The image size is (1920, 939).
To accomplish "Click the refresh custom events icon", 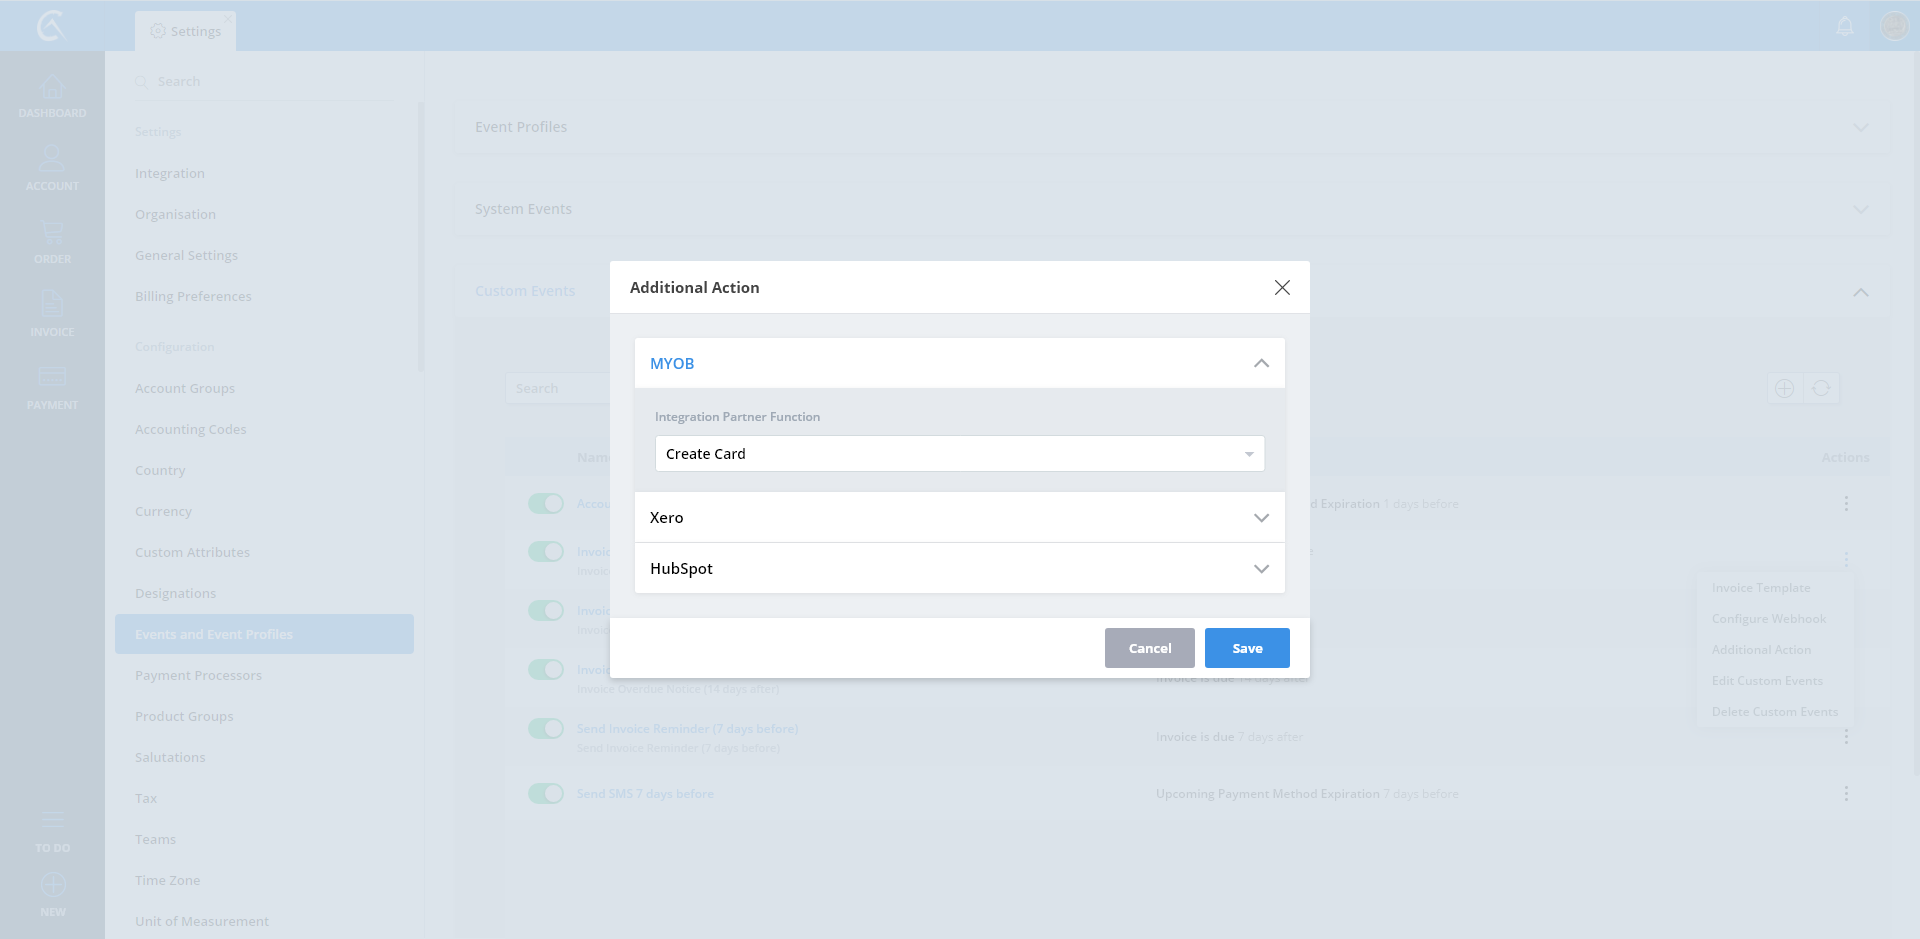I will (x=1821, y=388).
